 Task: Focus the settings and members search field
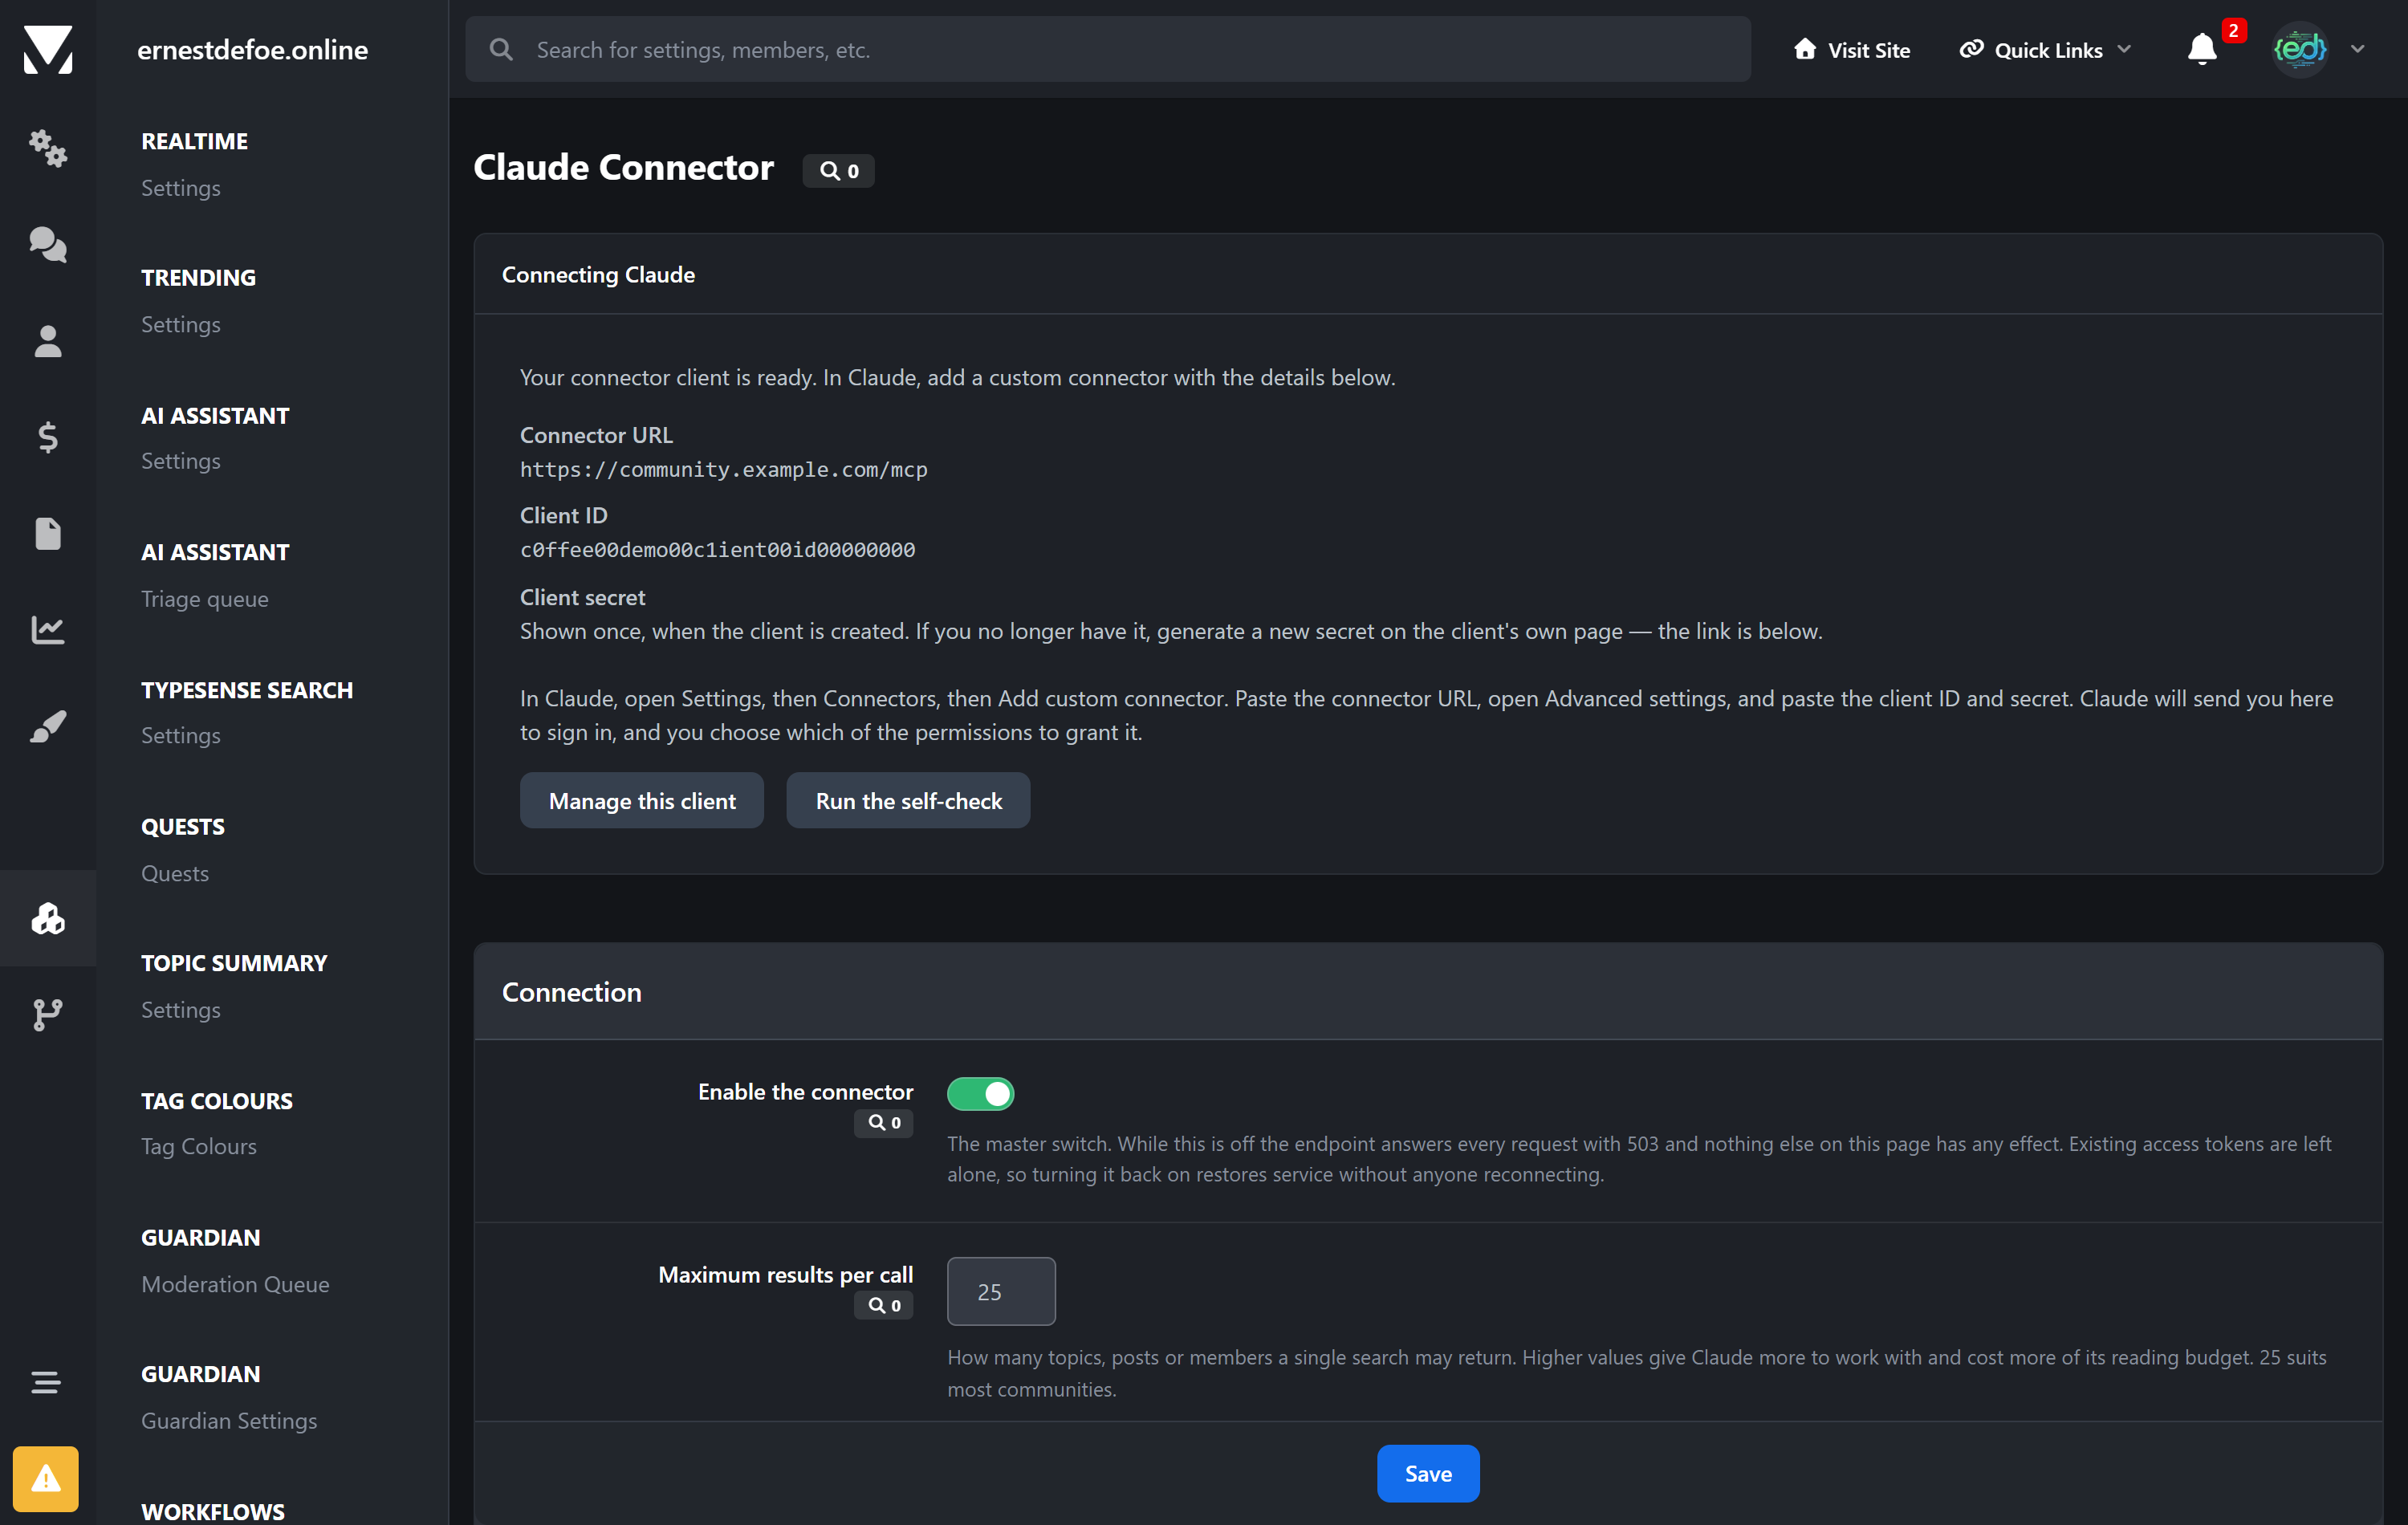[1108, 49]
